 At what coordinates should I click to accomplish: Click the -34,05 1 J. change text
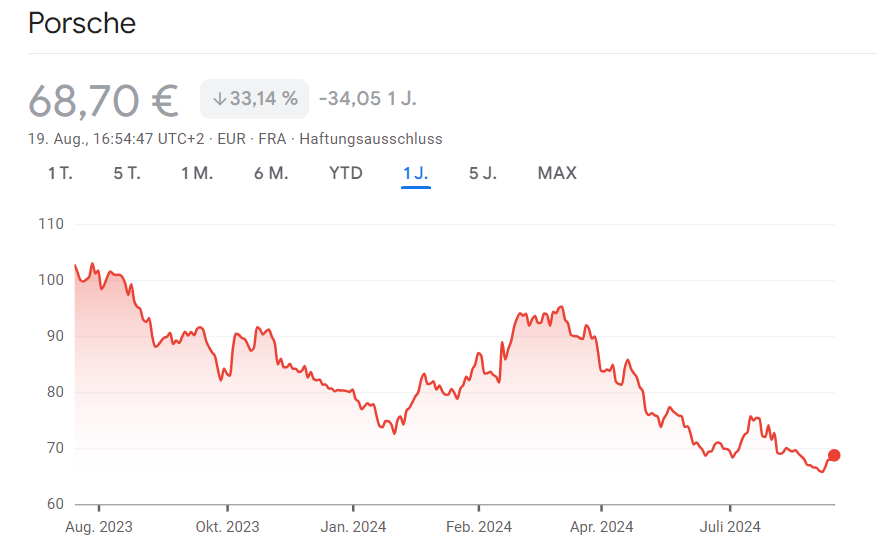pyautogui.click(x=367, y=99)
